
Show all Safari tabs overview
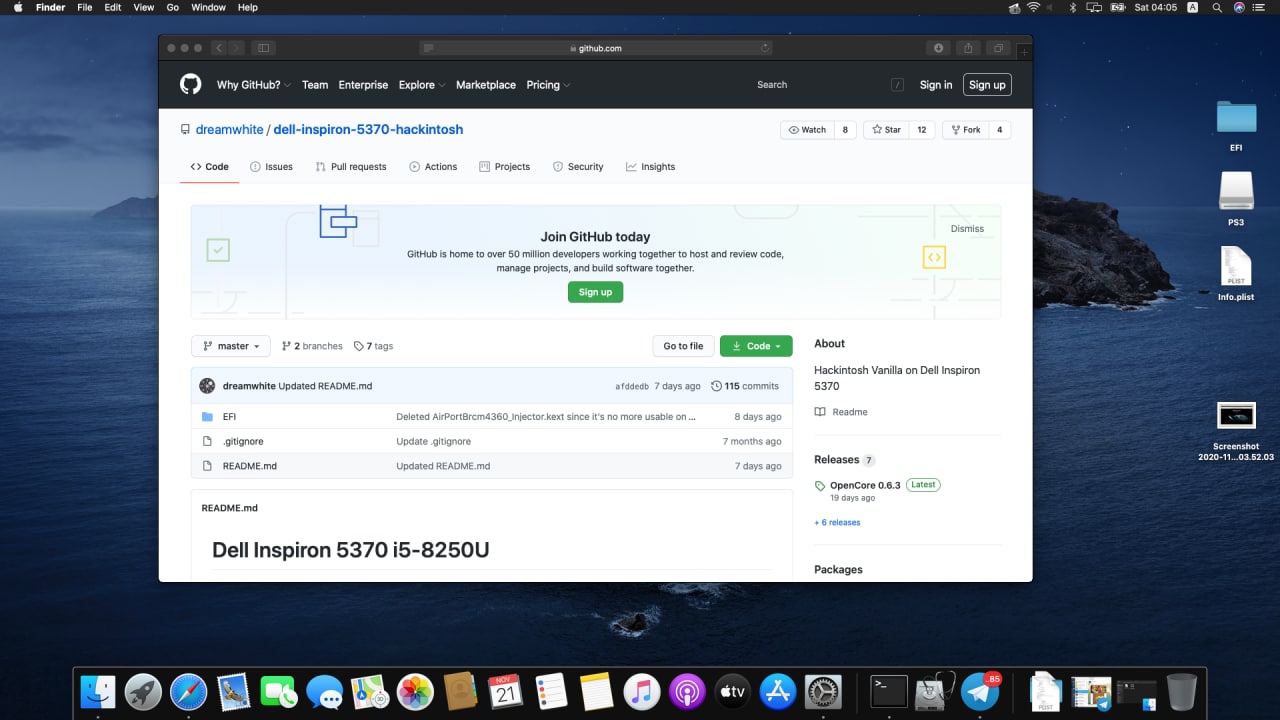[998, 48]
